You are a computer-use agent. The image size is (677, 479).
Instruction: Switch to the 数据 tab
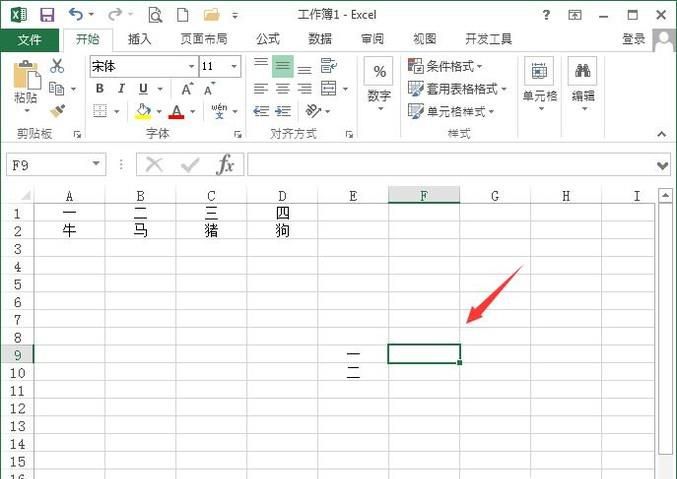[x=320, y=39]
